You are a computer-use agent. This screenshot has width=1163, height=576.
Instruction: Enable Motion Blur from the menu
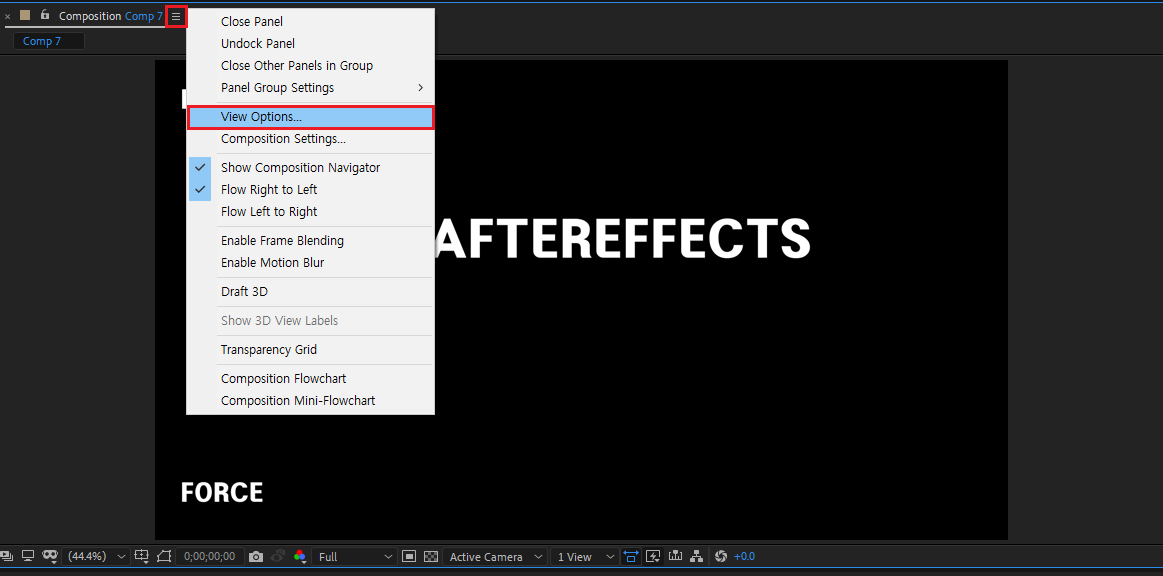[x=310, y=262]
